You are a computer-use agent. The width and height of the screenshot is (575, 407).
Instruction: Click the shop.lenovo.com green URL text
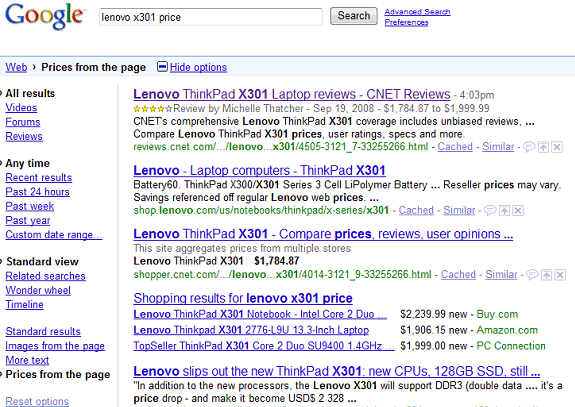point(261,210)
